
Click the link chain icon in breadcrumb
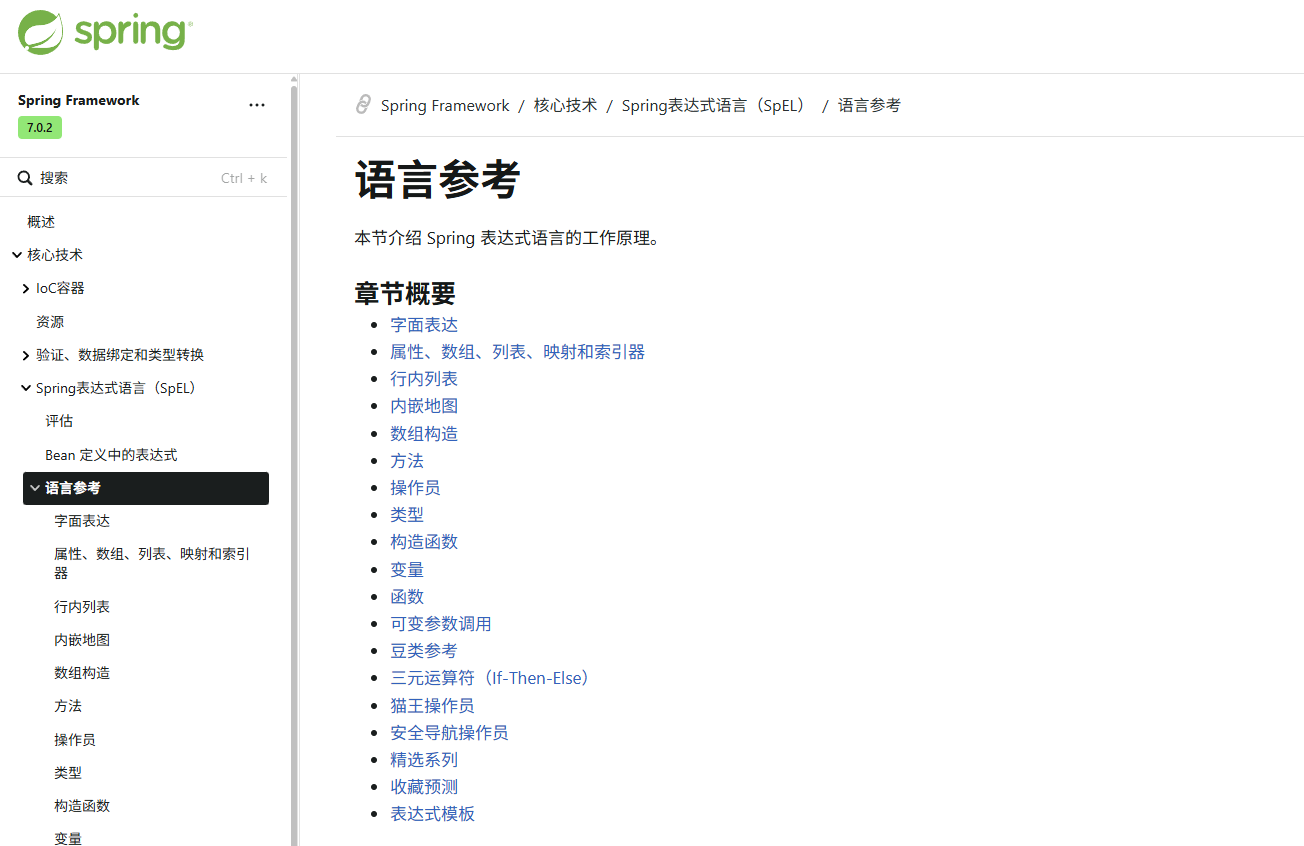[363, 105]
